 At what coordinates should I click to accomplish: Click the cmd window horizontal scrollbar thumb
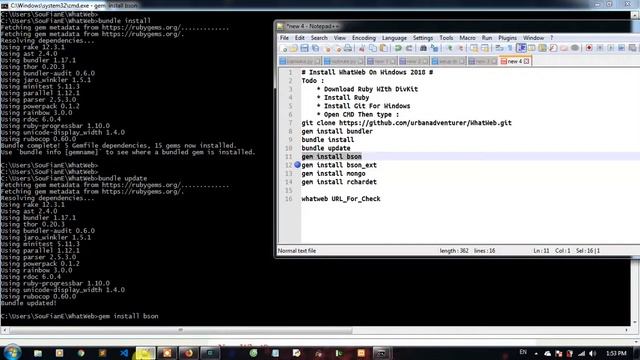pyautogui.click(x=181, y=330)
